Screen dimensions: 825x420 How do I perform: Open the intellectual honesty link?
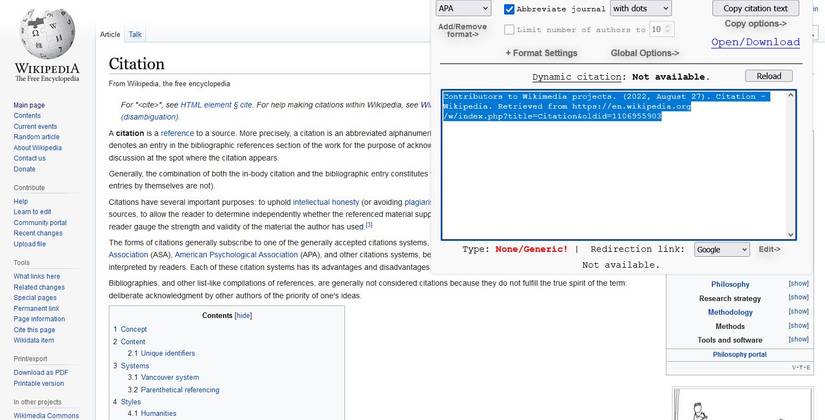[326, 202]
